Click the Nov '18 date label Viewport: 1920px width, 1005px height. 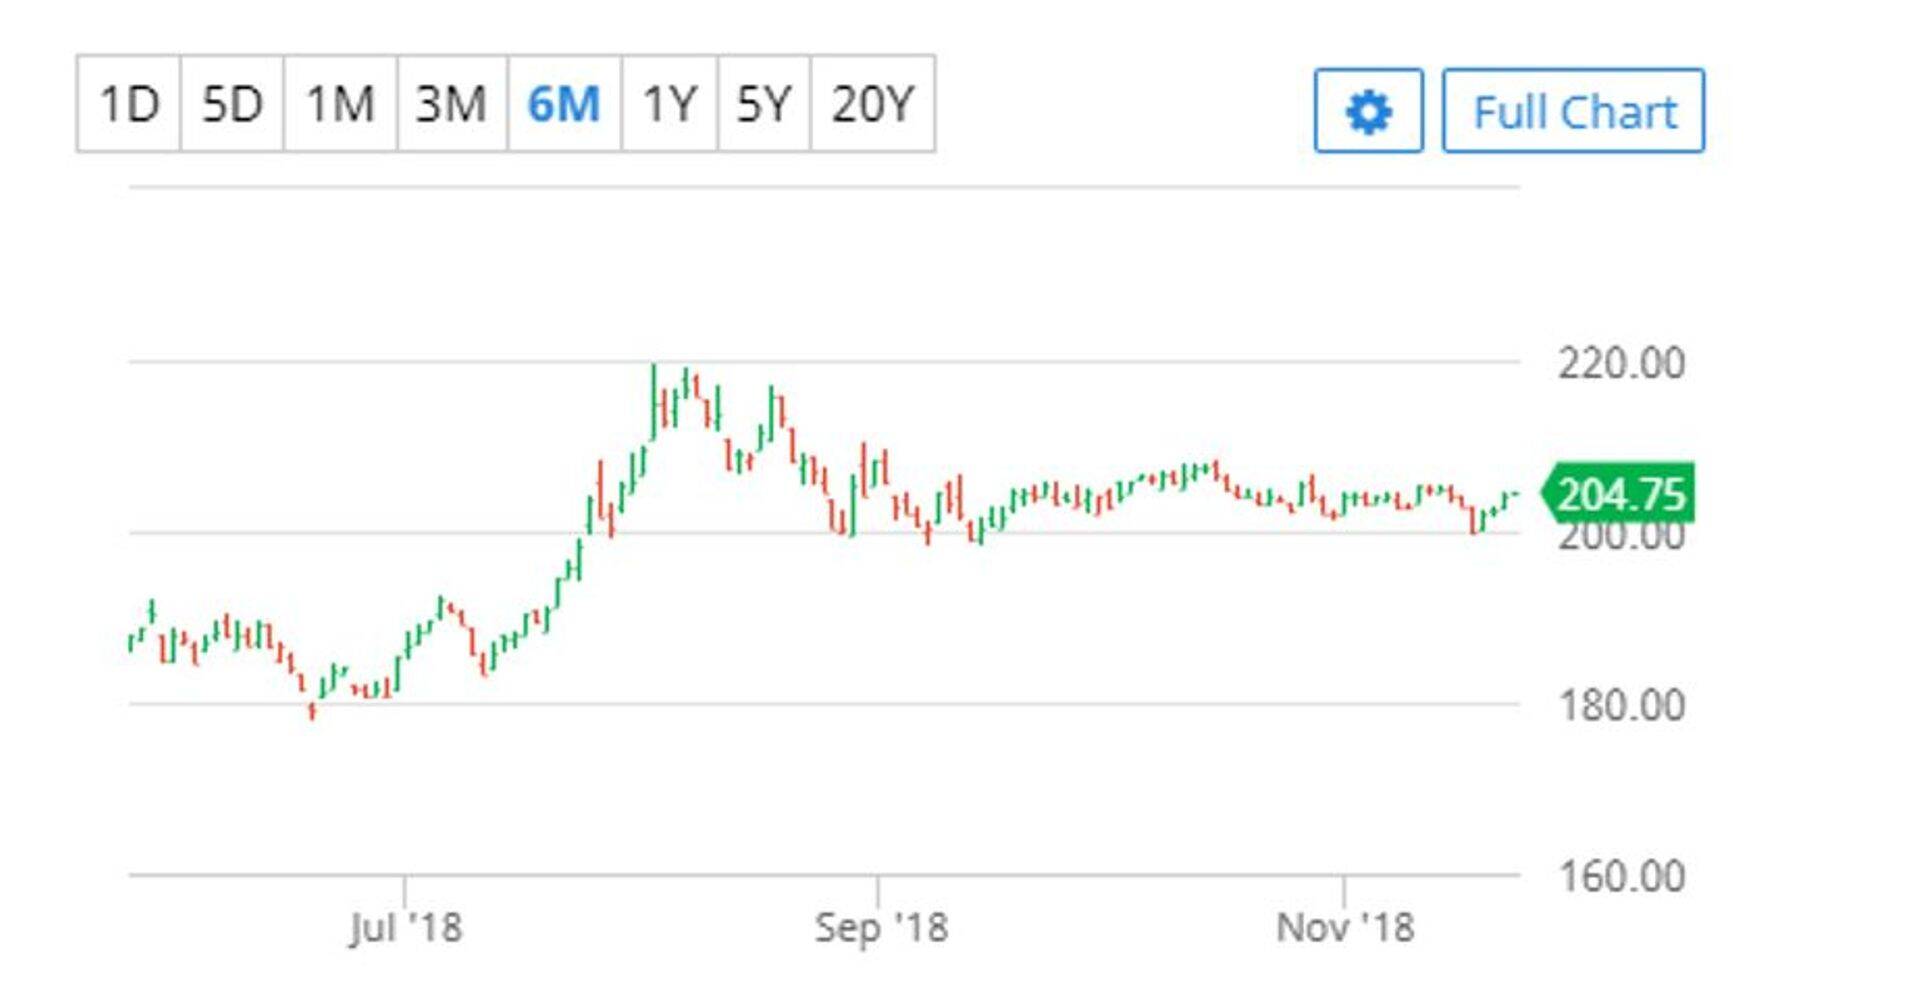[1345, 928]
